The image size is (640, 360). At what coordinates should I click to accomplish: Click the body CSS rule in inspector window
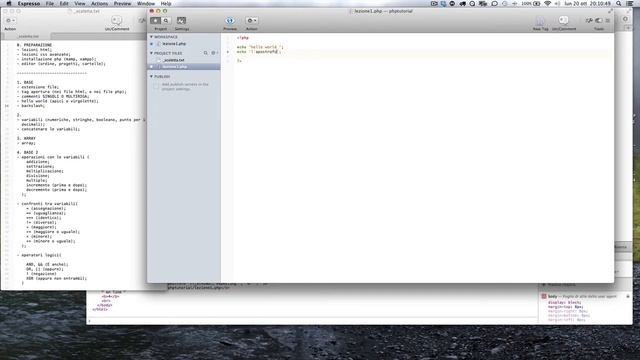[x=579, y=296]
